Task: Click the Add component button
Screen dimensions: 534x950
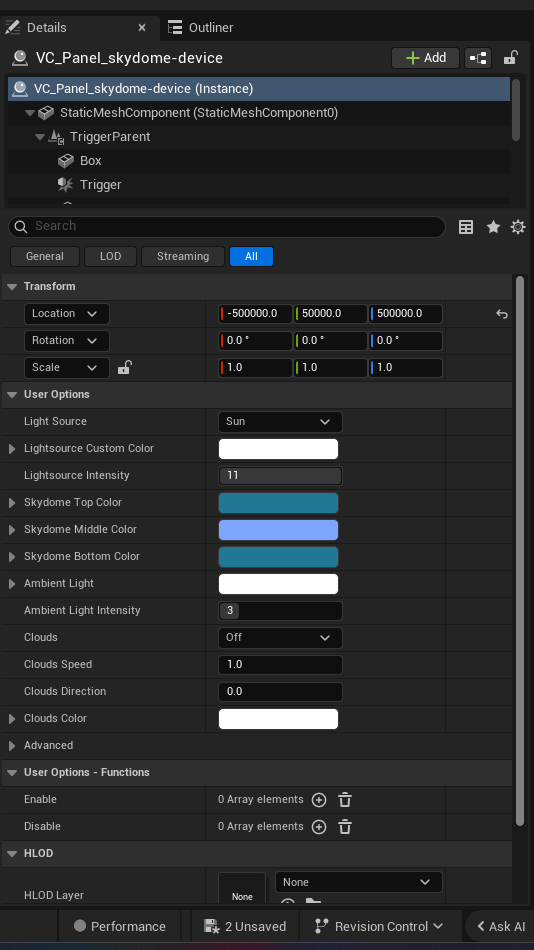Action: [426, 58]
